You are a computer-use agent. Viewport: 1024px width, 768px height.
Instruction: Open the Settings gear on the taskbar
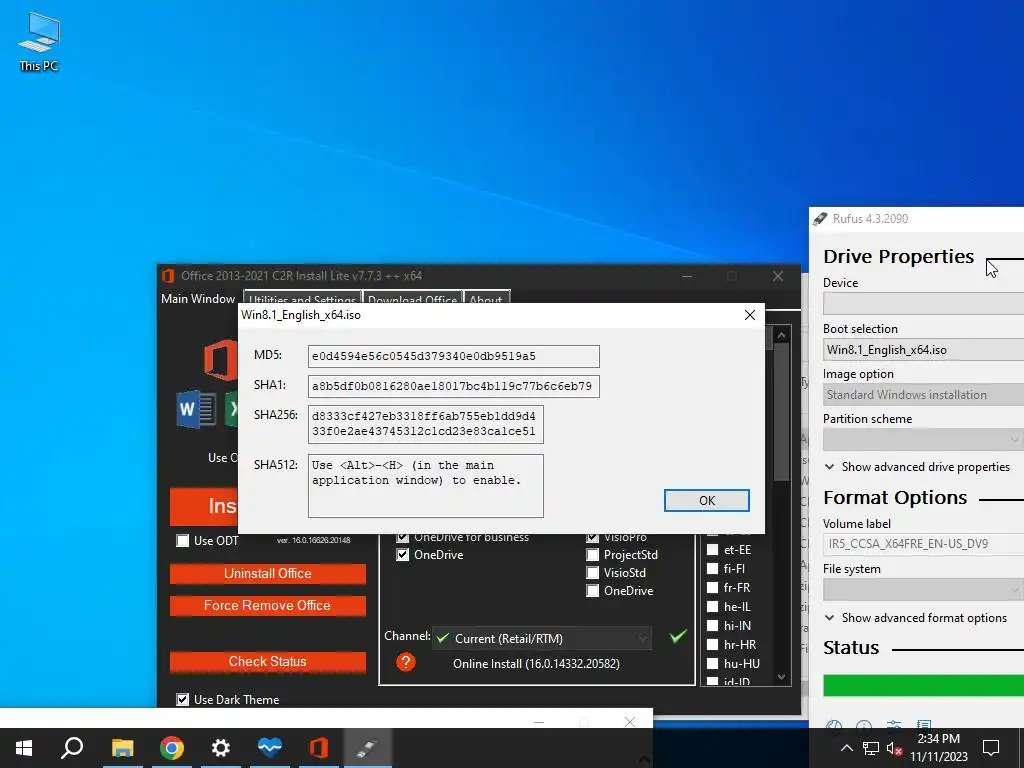pos(221,748)
